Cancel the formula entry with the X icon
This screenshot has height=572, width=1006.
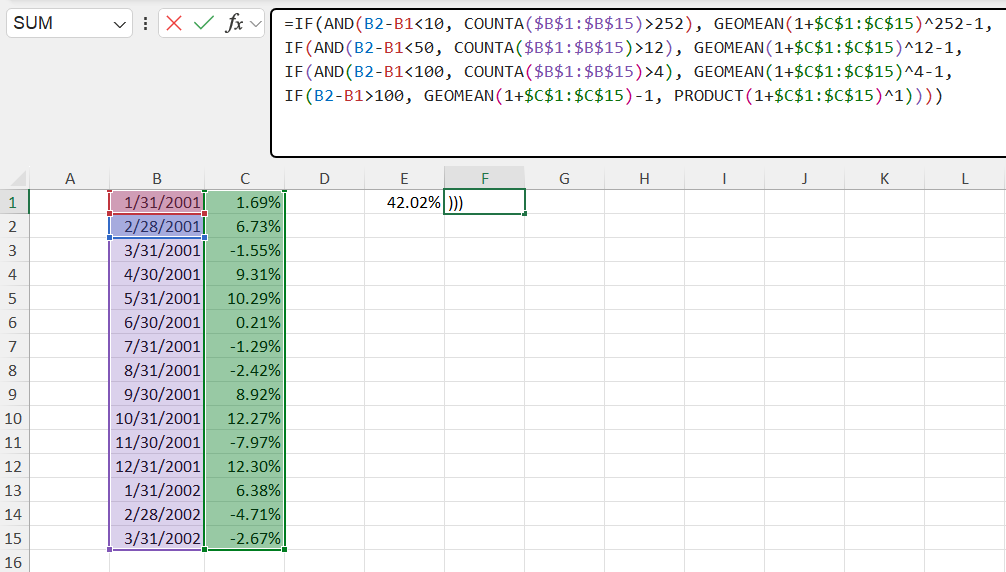(175, 23)
